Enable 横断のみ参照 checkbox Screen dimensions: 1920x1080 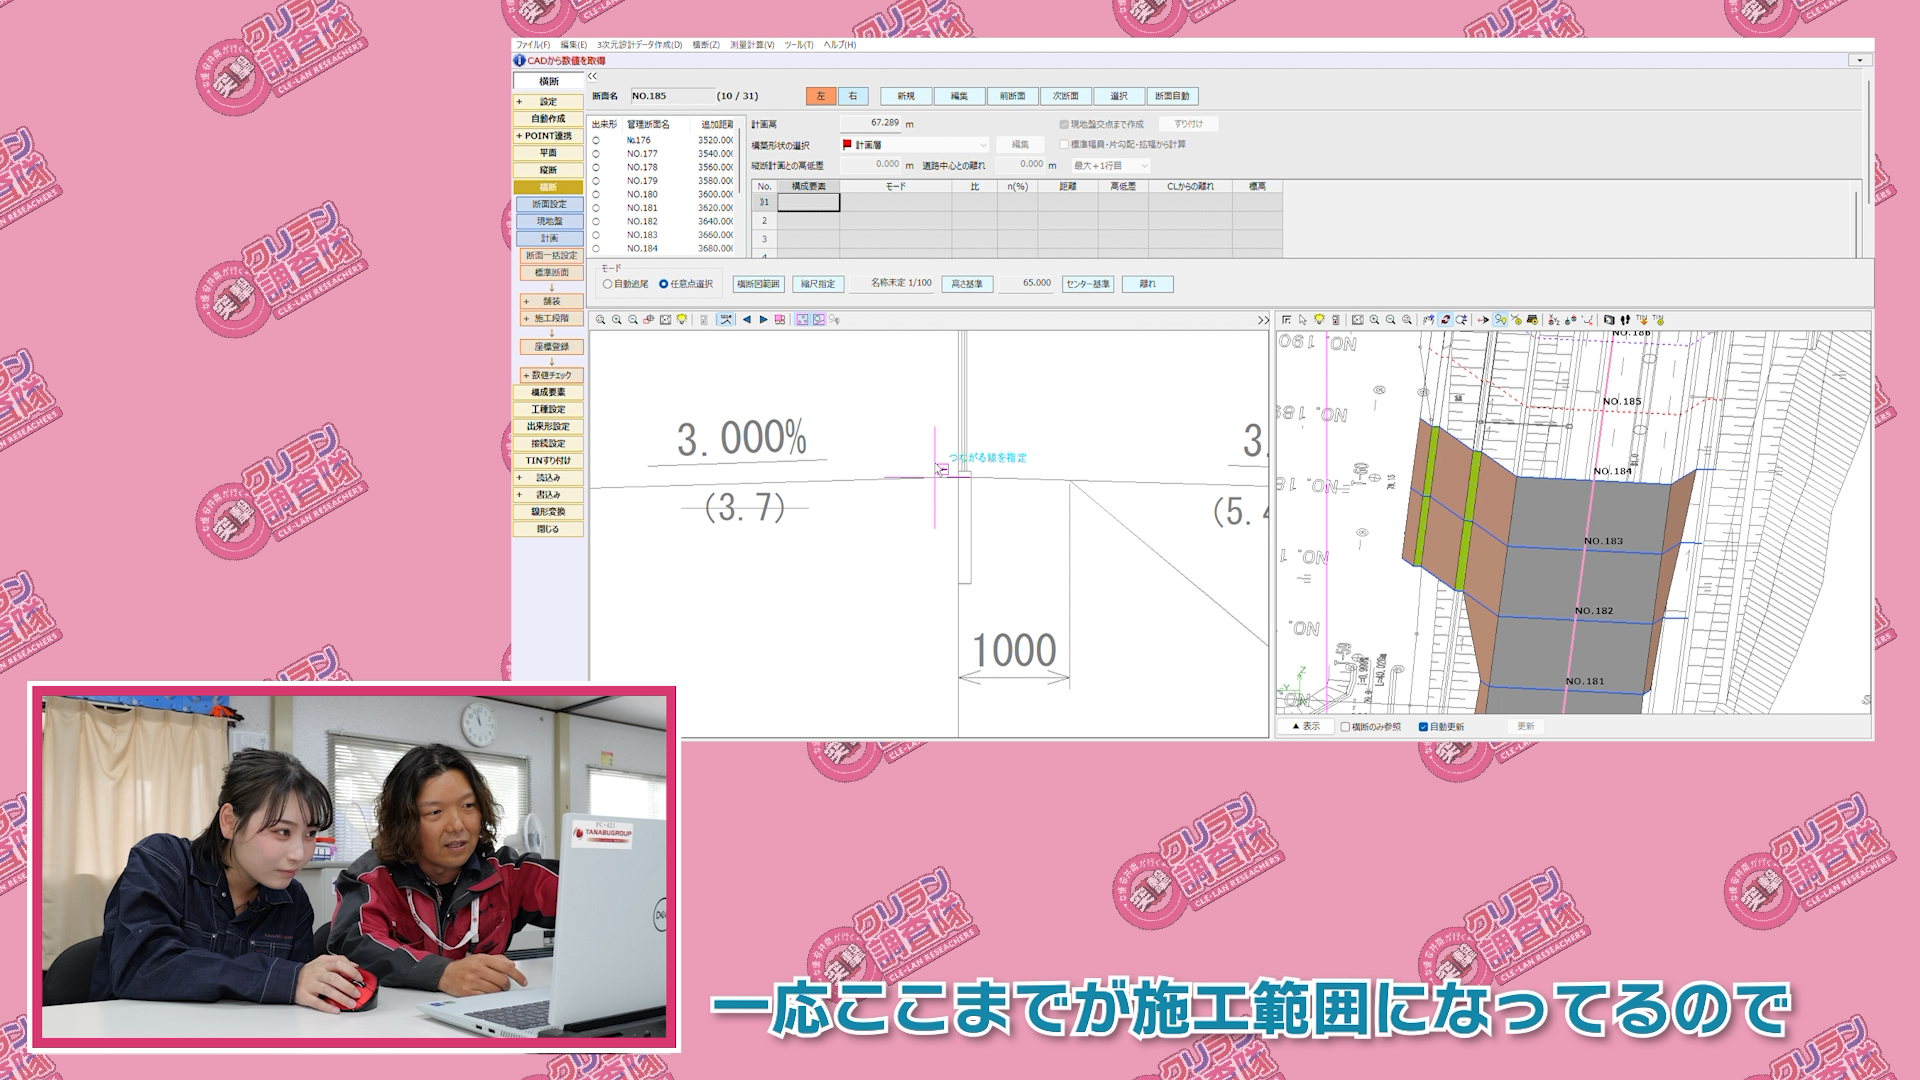pos(1345,727)
